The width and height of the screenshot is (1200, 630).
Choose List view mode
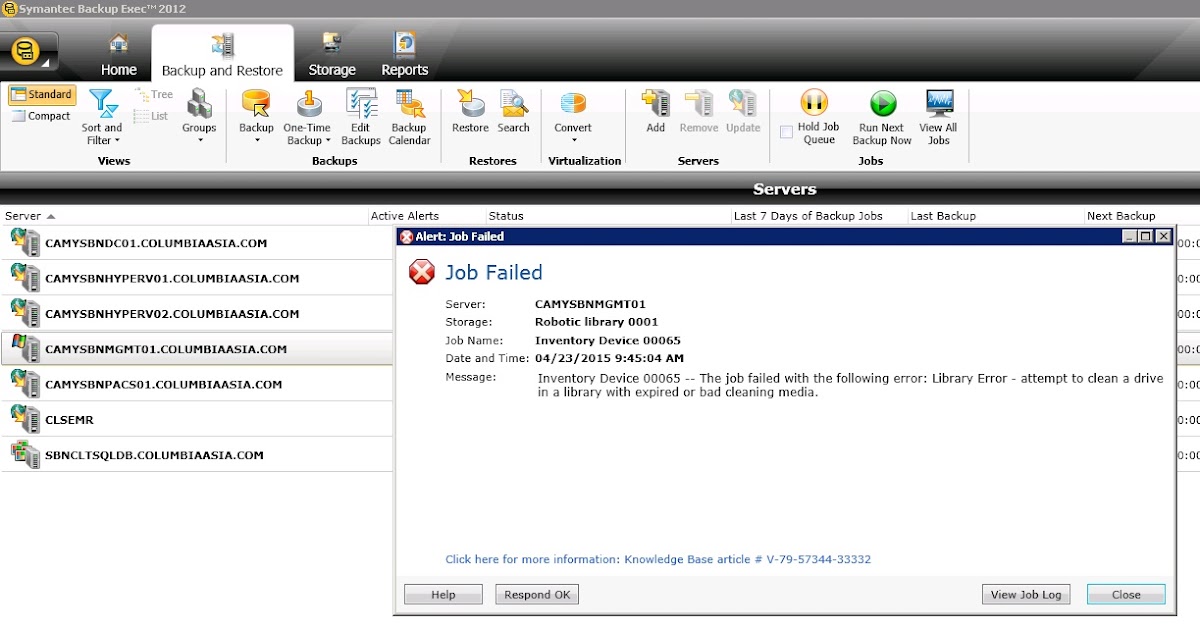pos(152,116)
